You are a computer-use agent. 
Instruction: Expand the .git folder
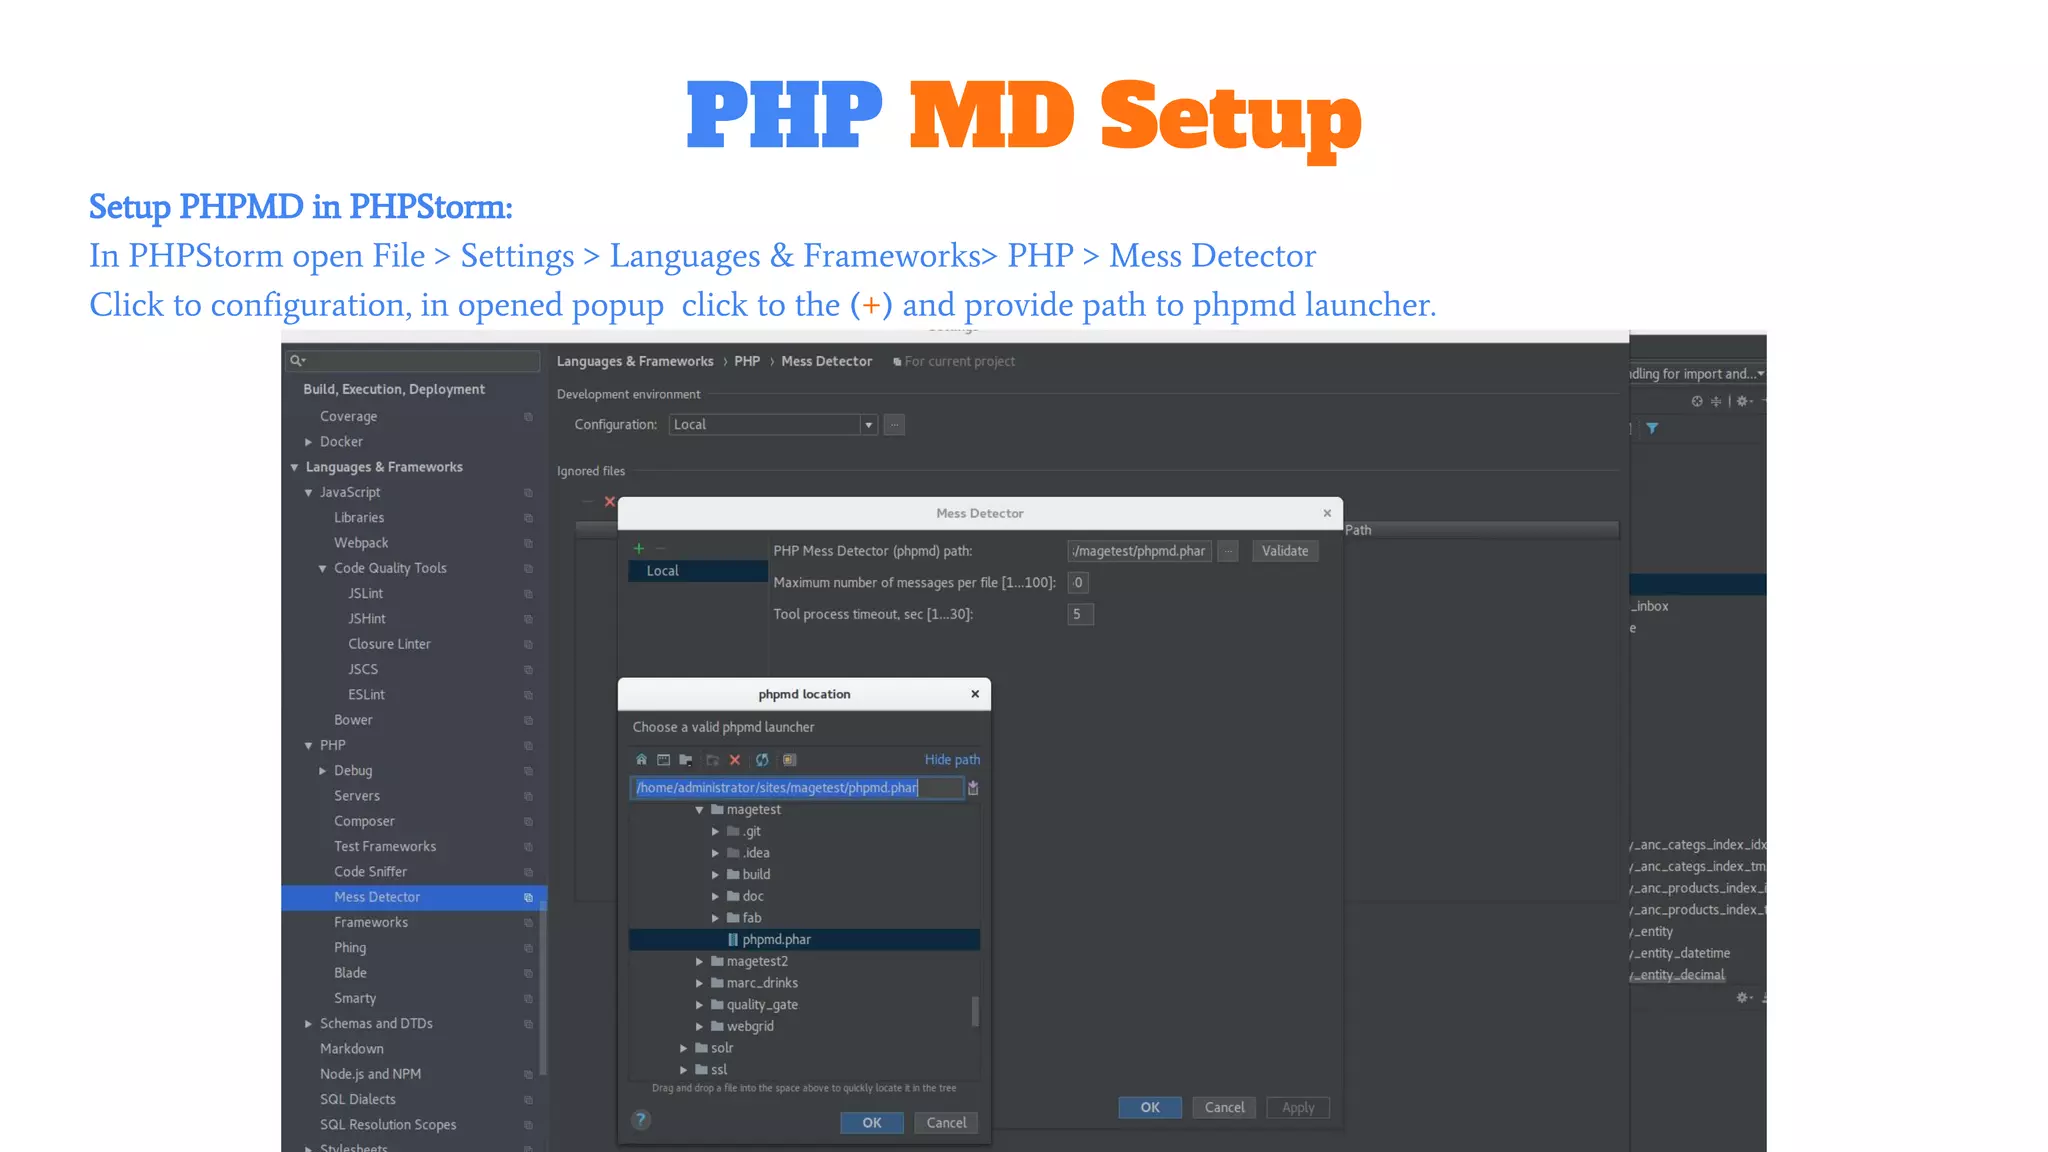pos(716,832)
